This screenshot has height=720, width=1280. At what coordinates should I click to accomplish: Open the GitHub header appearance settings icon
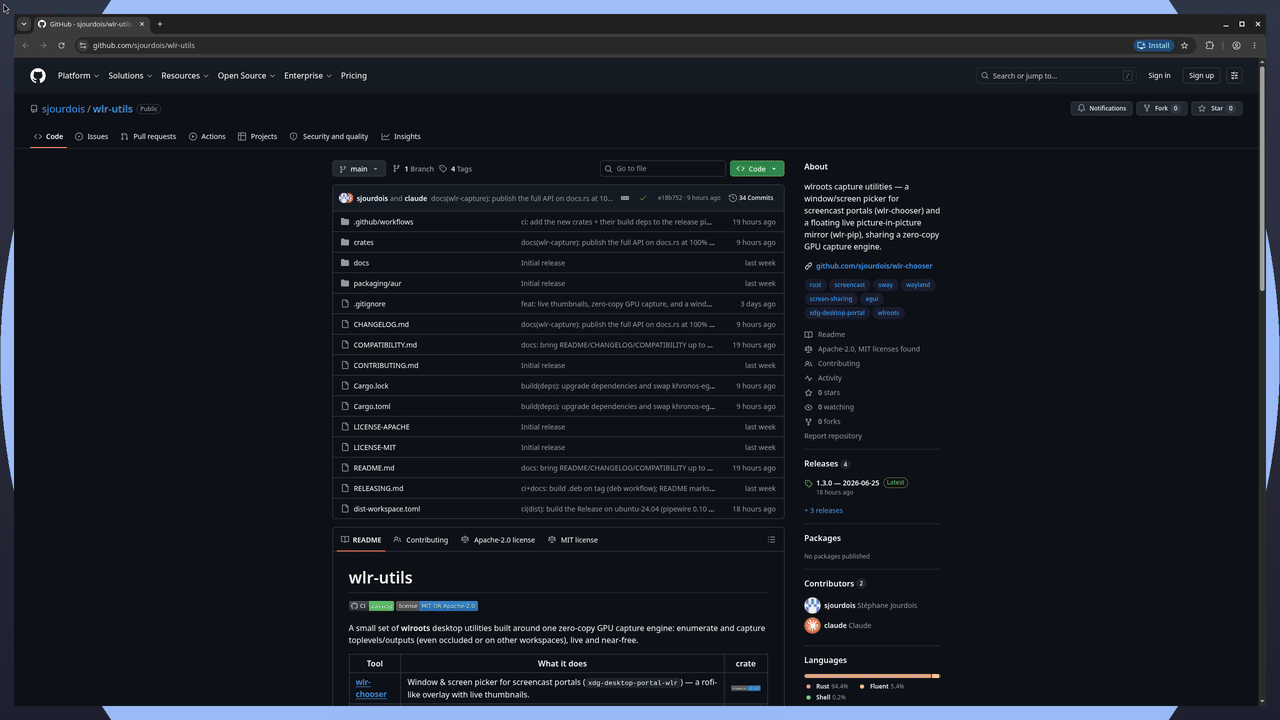(1235, 76)
